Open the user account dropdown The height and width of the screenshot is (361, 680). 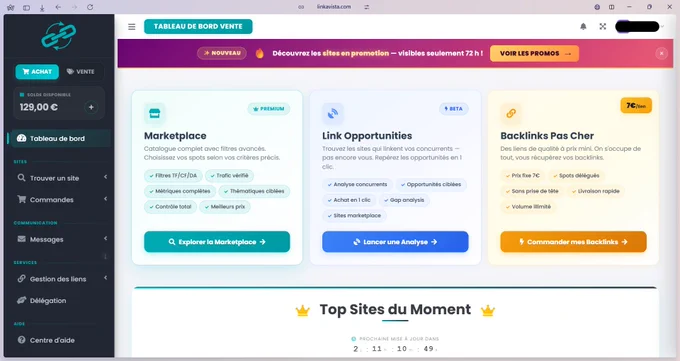pyautogui.click(x=640, y=26)
